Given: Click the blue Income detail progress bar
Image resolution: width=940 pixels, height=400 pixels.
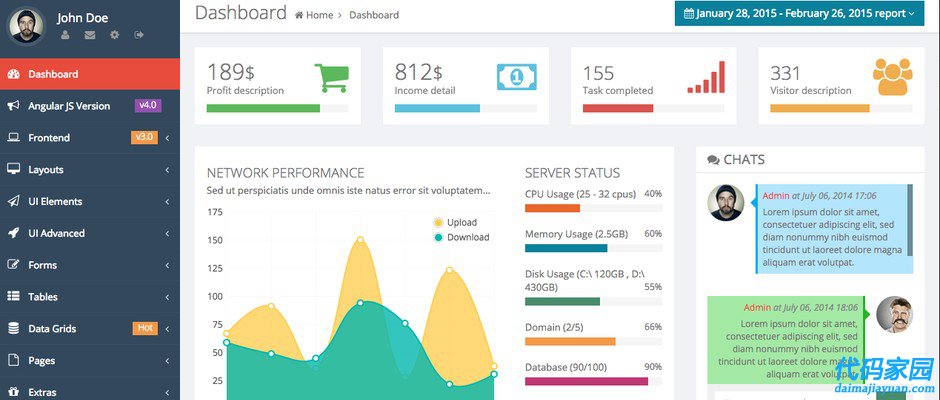Looking at the screenshot, I should coord(465,109).
